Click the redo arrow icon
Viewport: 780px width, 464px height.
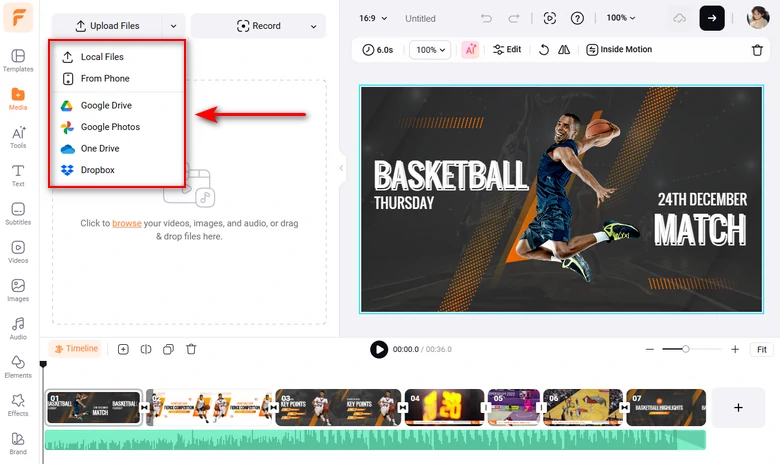(x=513, y=18)
